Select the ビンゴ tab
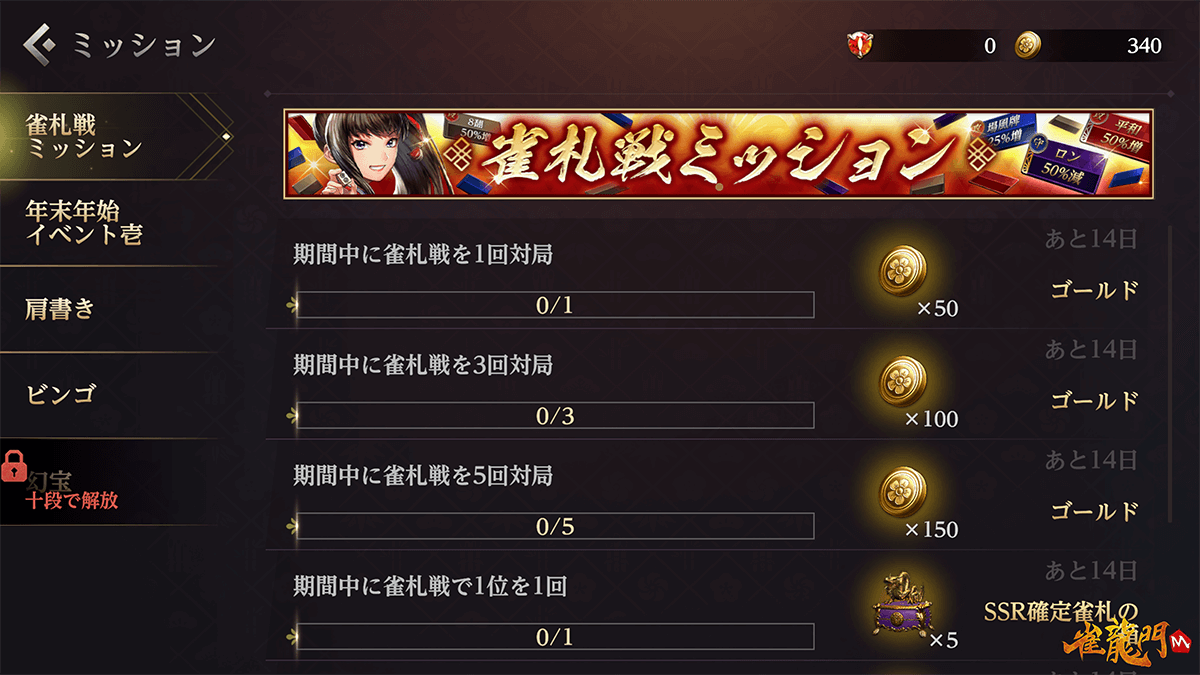 coord(108,395)
